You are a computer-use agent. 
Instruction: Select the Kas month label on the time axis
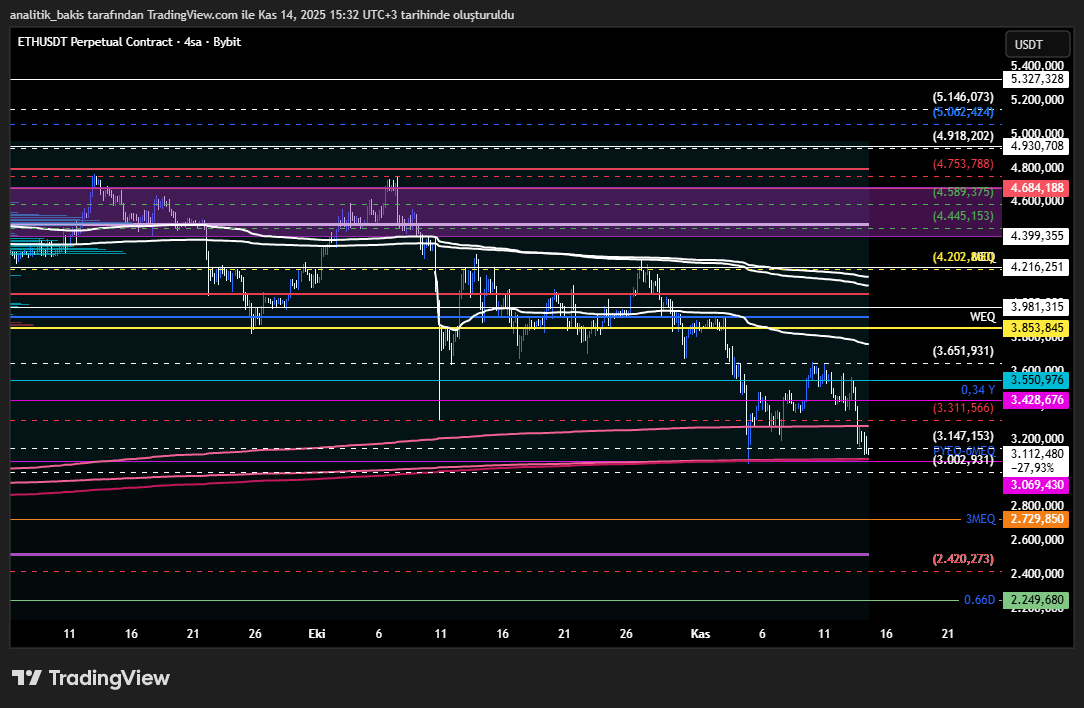tap(700, 633)
